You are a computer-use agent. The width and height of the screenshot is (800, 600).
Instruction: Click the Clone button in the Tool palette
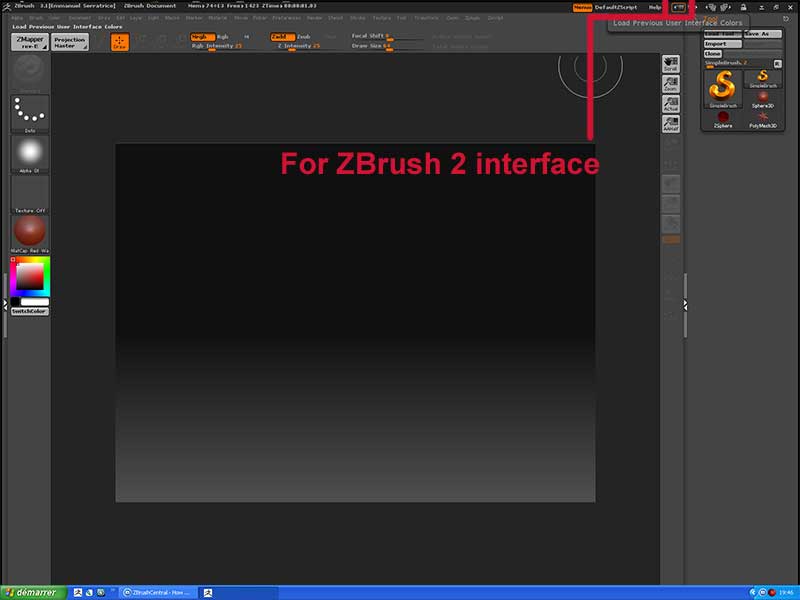pyautogui.click(x=713, y=54)
